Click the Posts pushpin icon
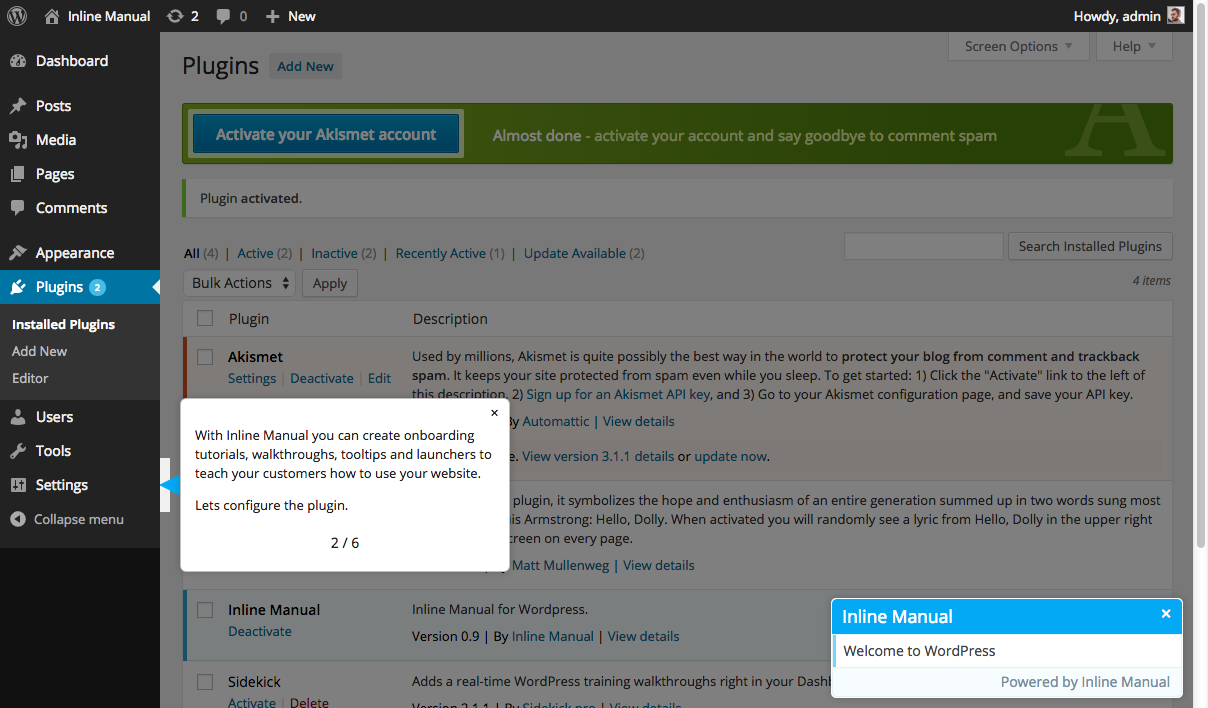The height and width of the screenshot is (708, 1208). (x=18, y=106)
